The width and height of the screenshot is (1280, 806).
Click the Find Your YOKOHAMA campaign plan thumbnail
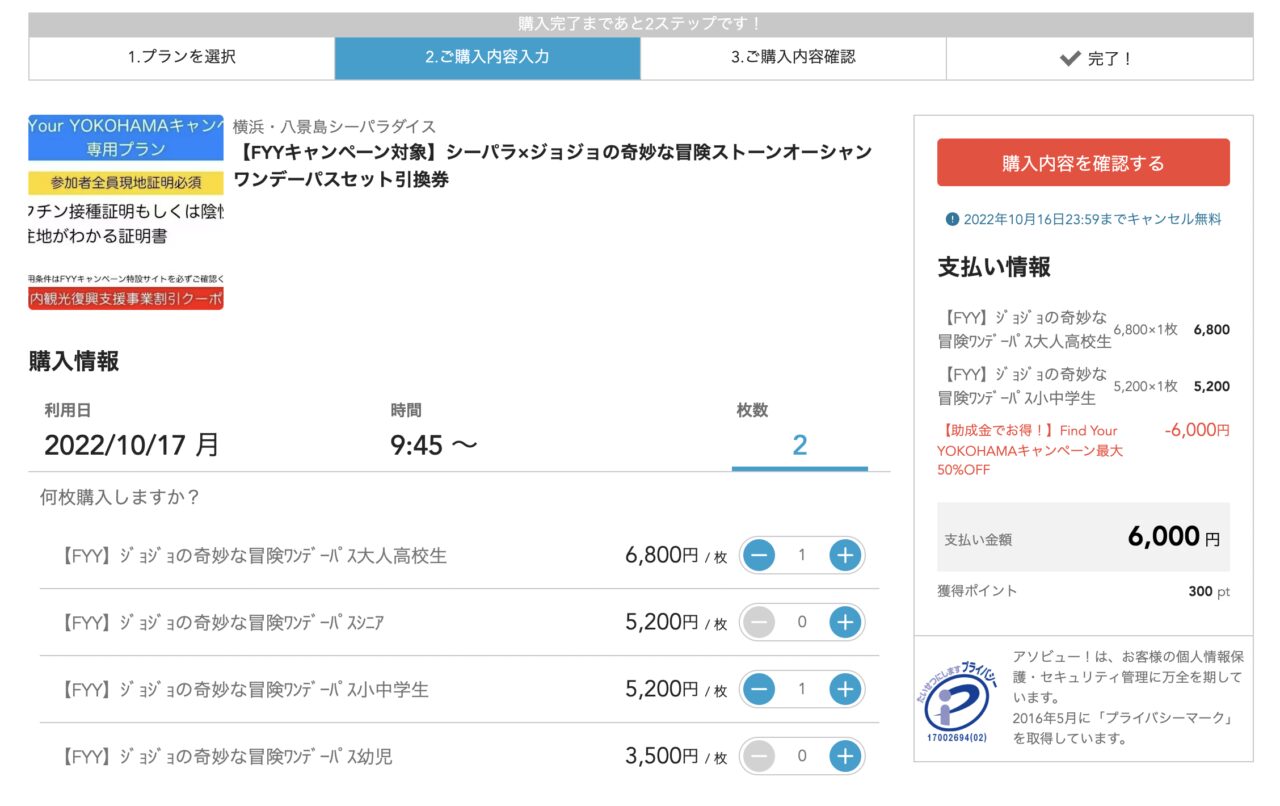[126, 212]
